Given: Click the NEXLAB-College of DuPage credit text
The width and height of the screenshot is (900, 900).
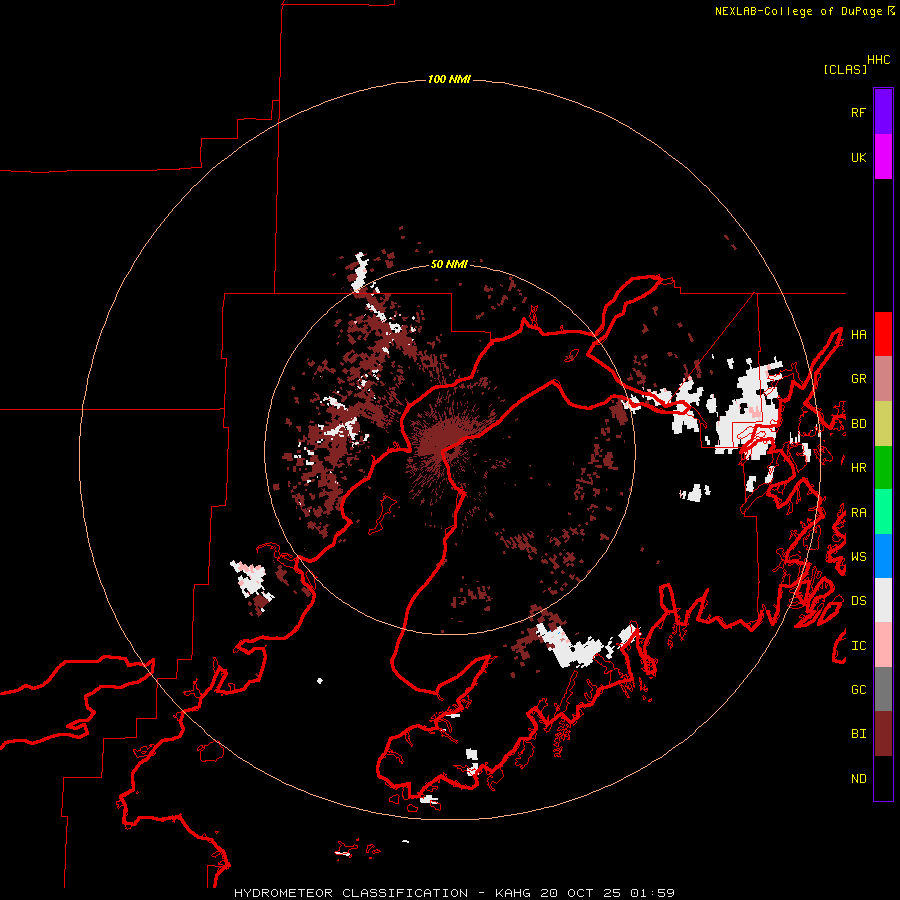Looking at the screenshot, I should tap(798, 11).
